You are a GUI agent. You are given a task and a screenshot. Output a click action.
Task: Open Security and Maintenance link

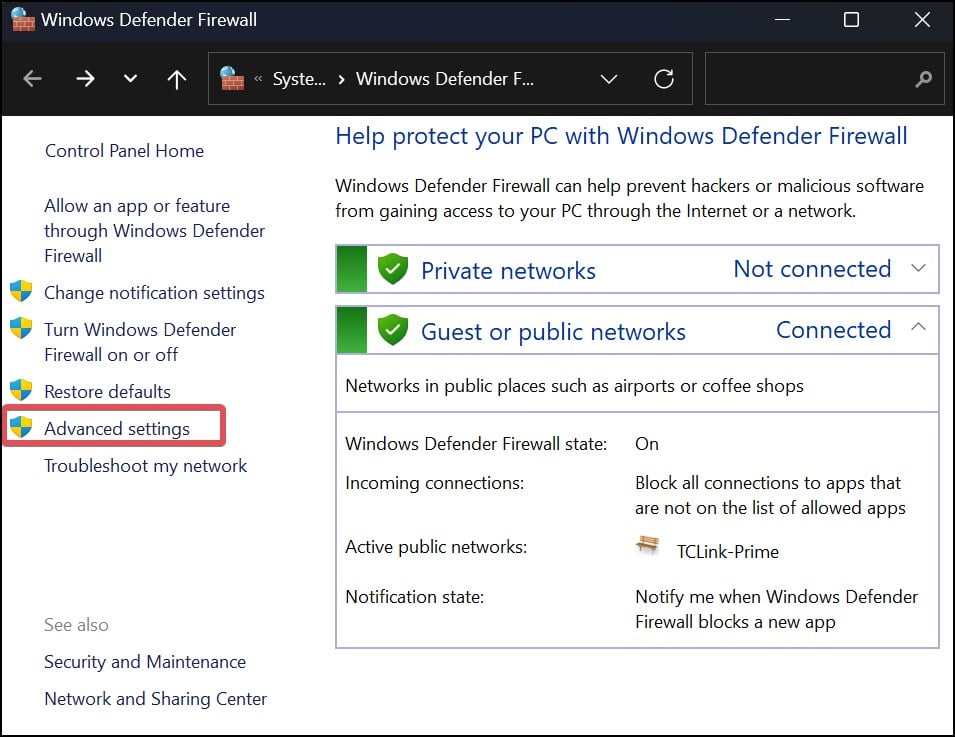tap(145, 662)
